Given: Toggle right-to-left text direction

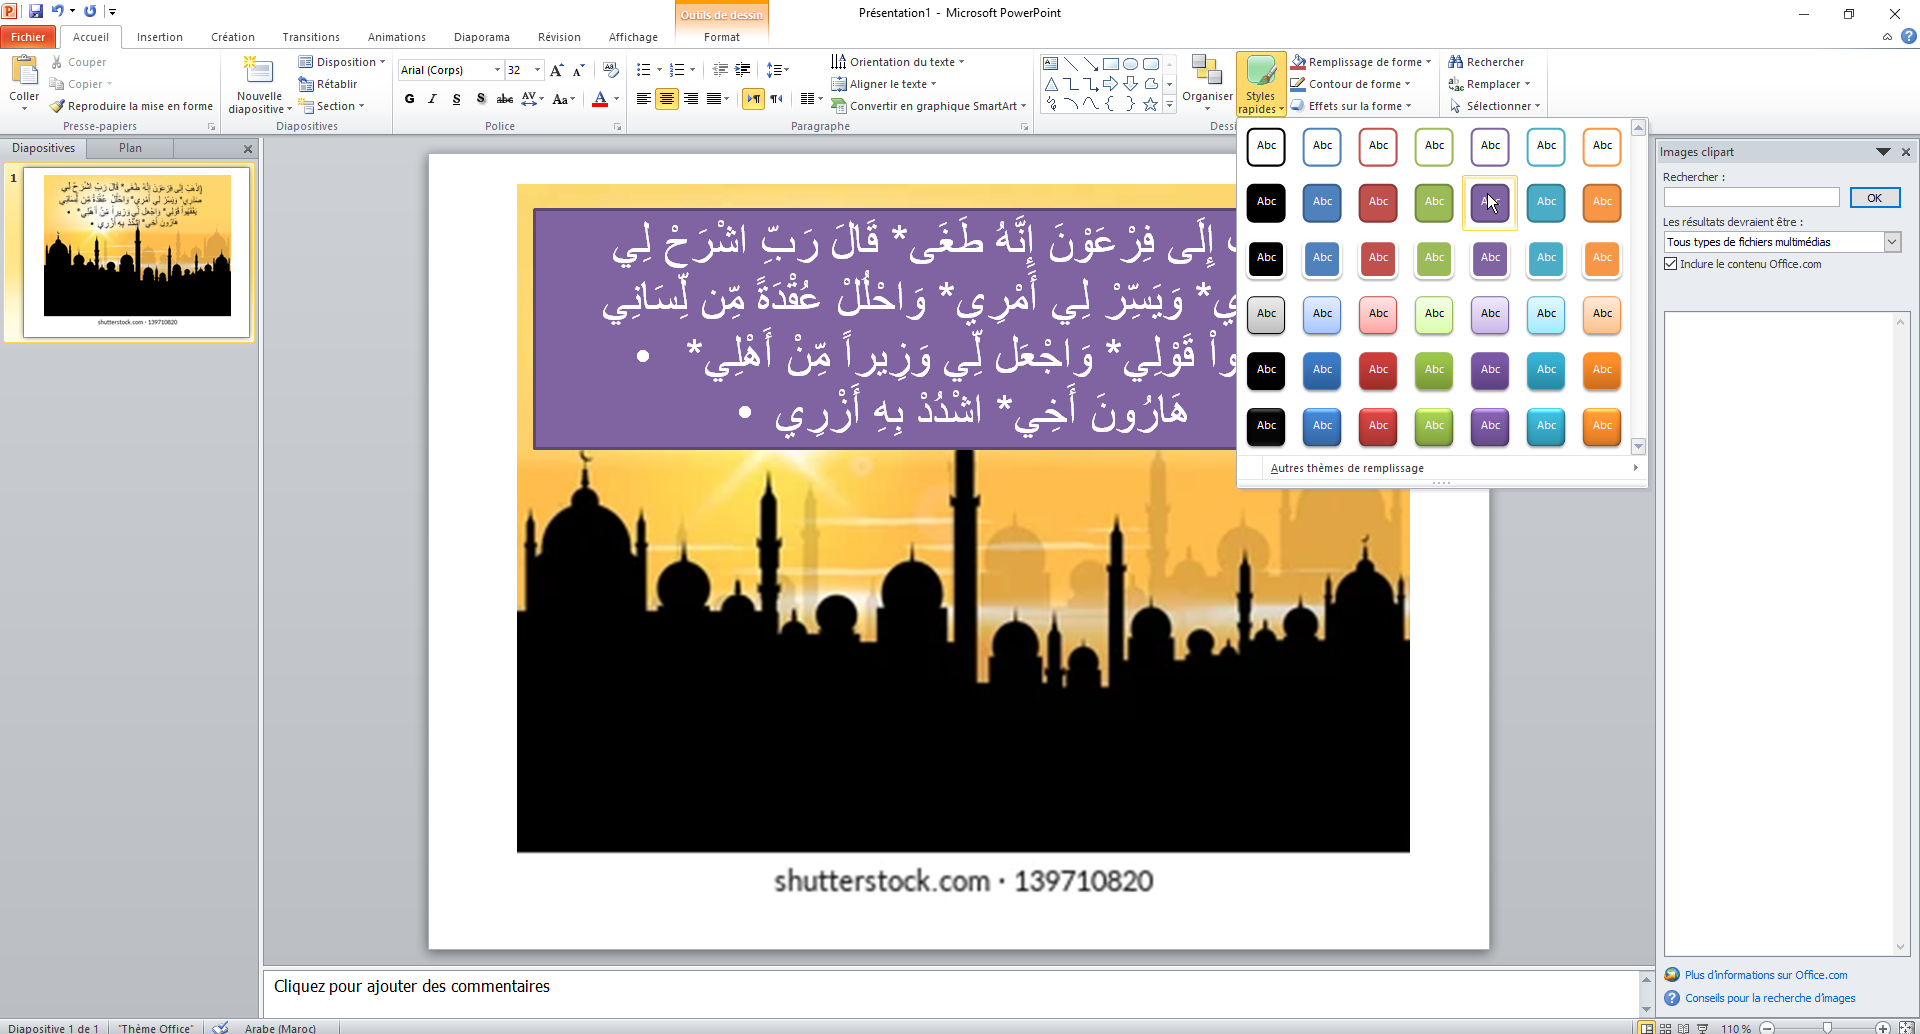Looking at the screenshot, I should (776, 99).
